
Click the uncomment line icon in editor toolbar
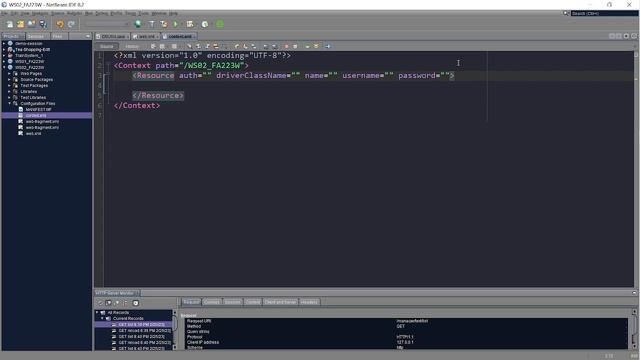(x=316, y=47)
